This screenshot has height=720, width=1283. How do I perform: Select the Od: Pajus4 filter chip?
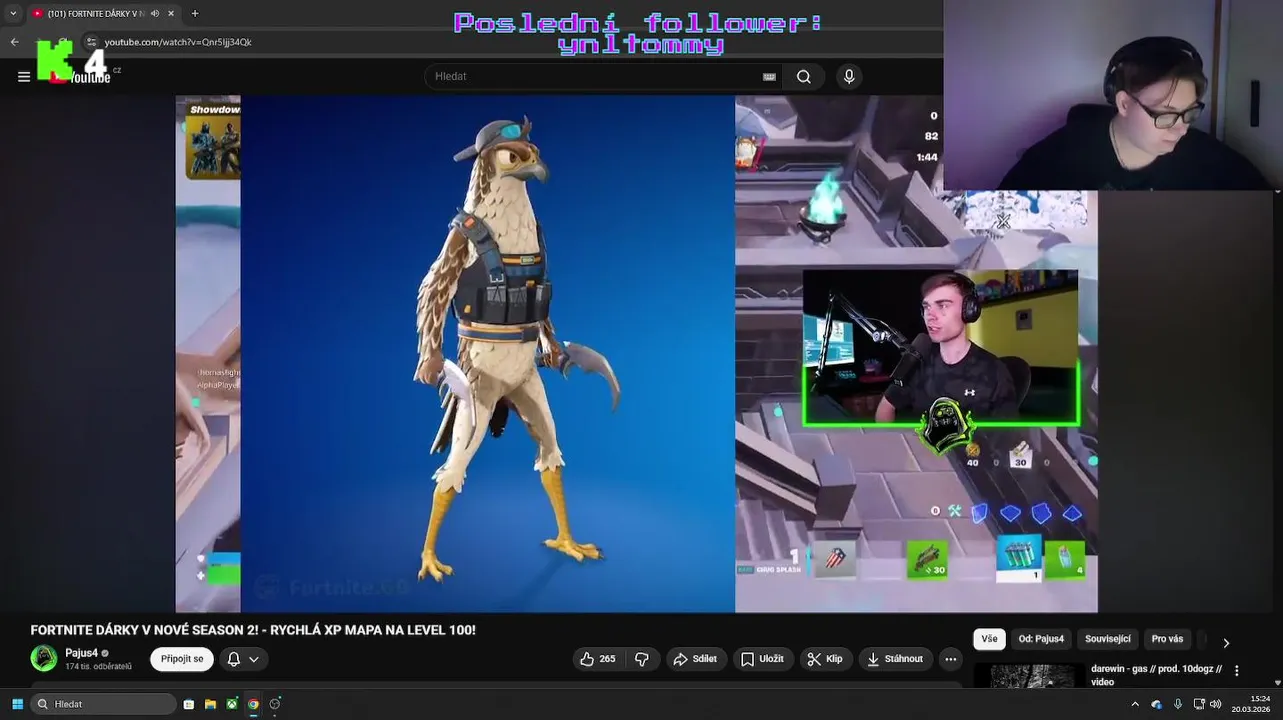click(1041, 639)
